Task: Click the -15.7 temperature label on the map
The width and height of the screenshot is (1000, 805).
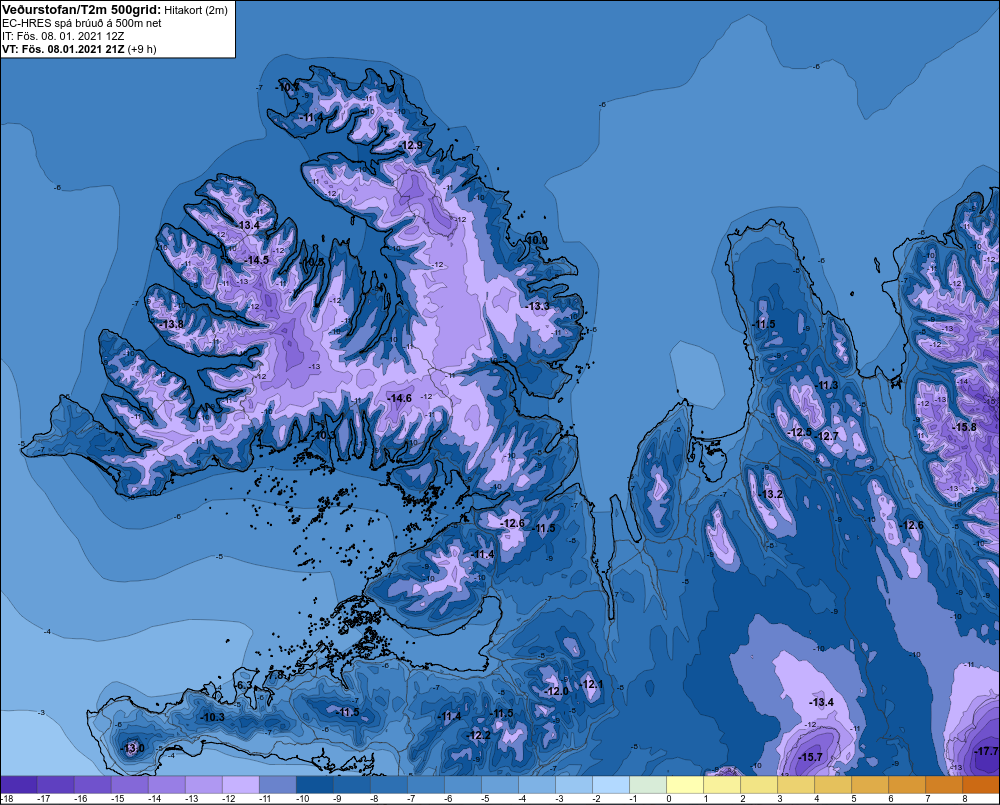Action: tap(811, 757)
